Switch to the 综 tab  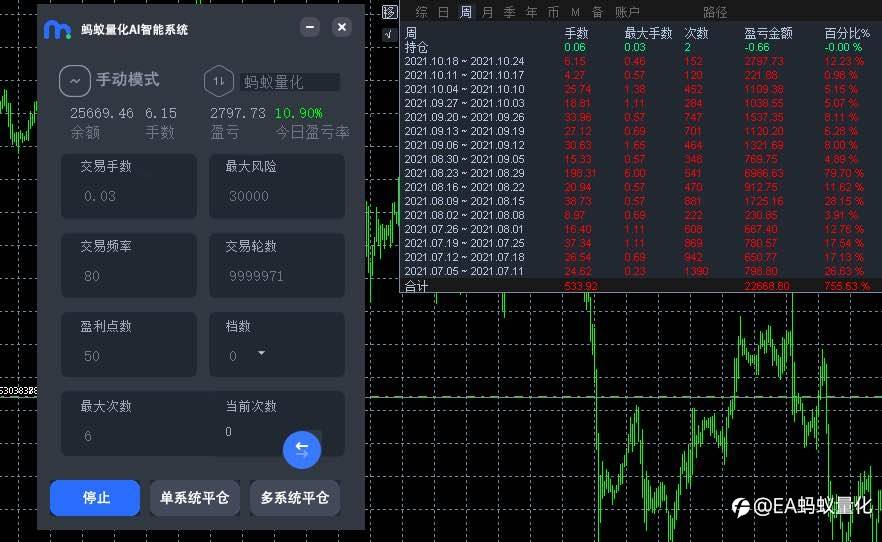(x=421, y=12)
